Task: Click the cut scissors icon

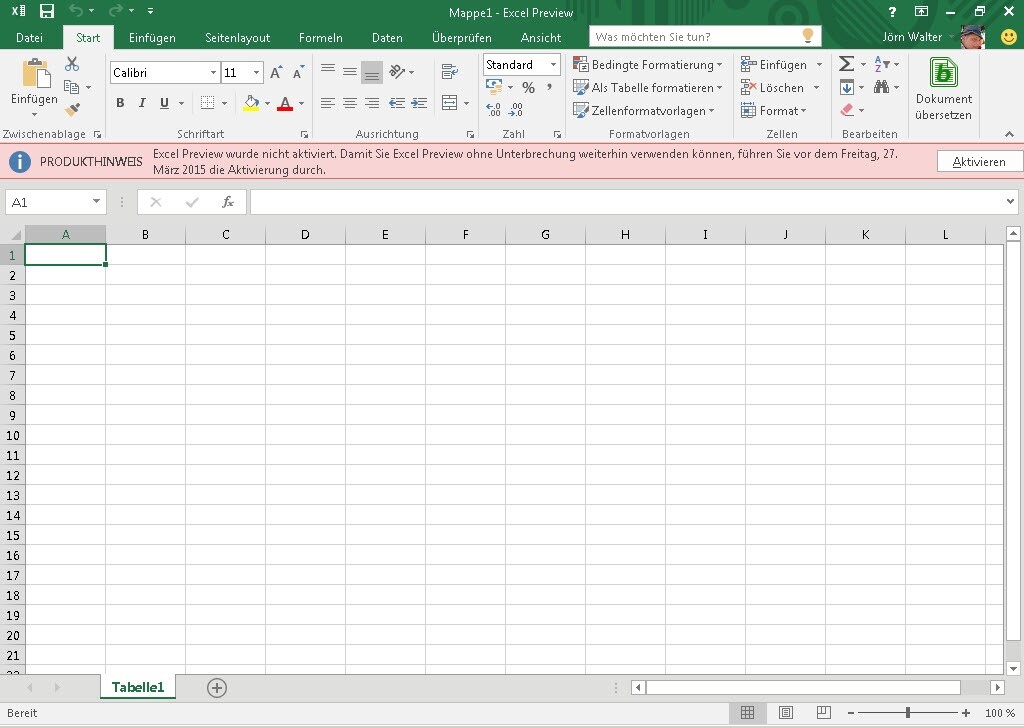Action: tap(72, 64)
